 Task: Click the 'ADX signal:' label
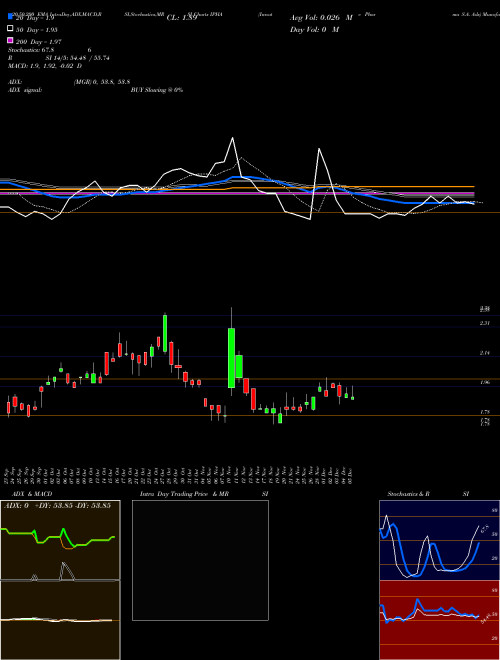pos(25,90)
